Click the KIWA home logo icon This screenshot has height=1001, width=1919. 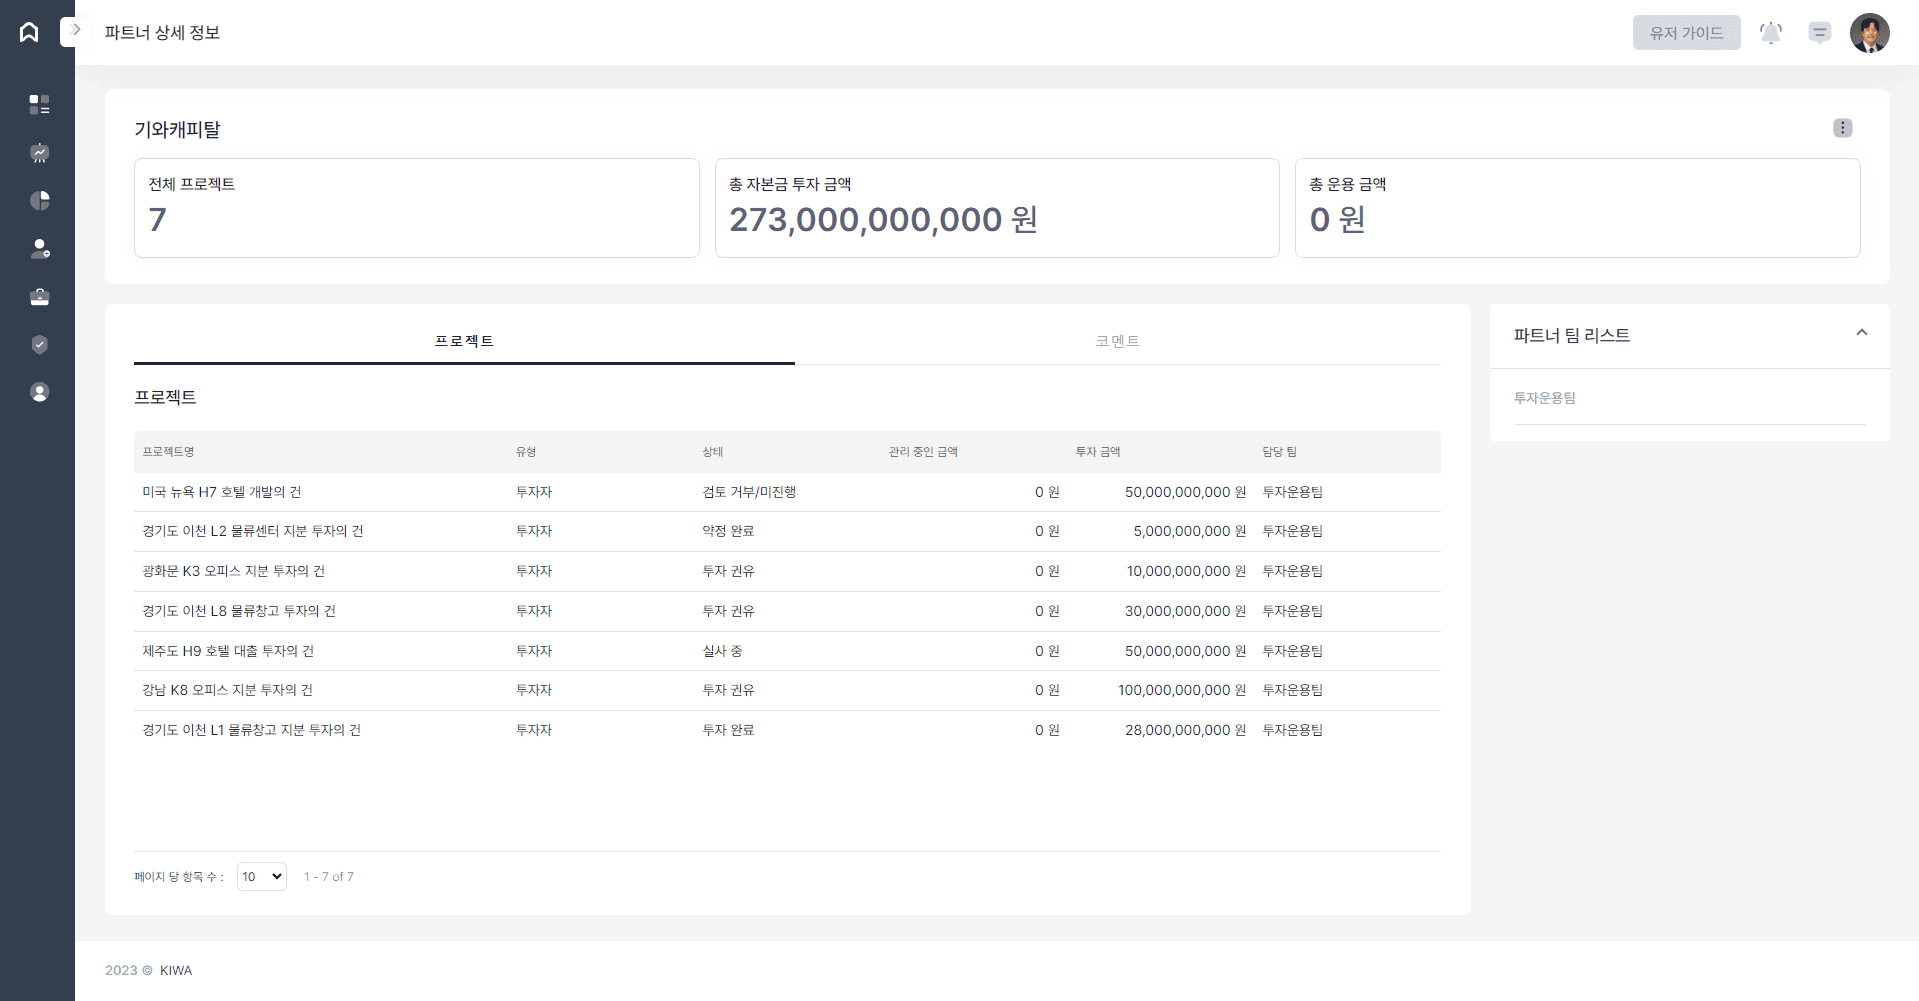(x=29, y=32)
